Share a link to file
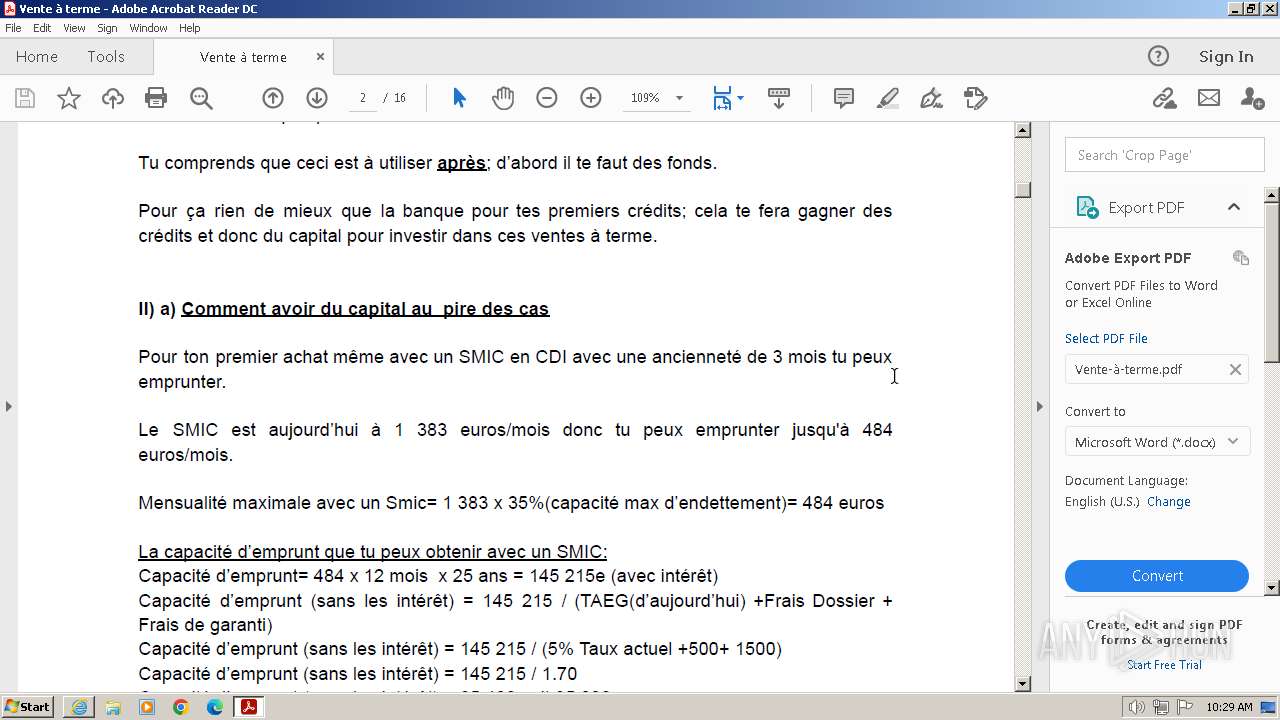The image size is (1280, 720). click(1164, 98)
